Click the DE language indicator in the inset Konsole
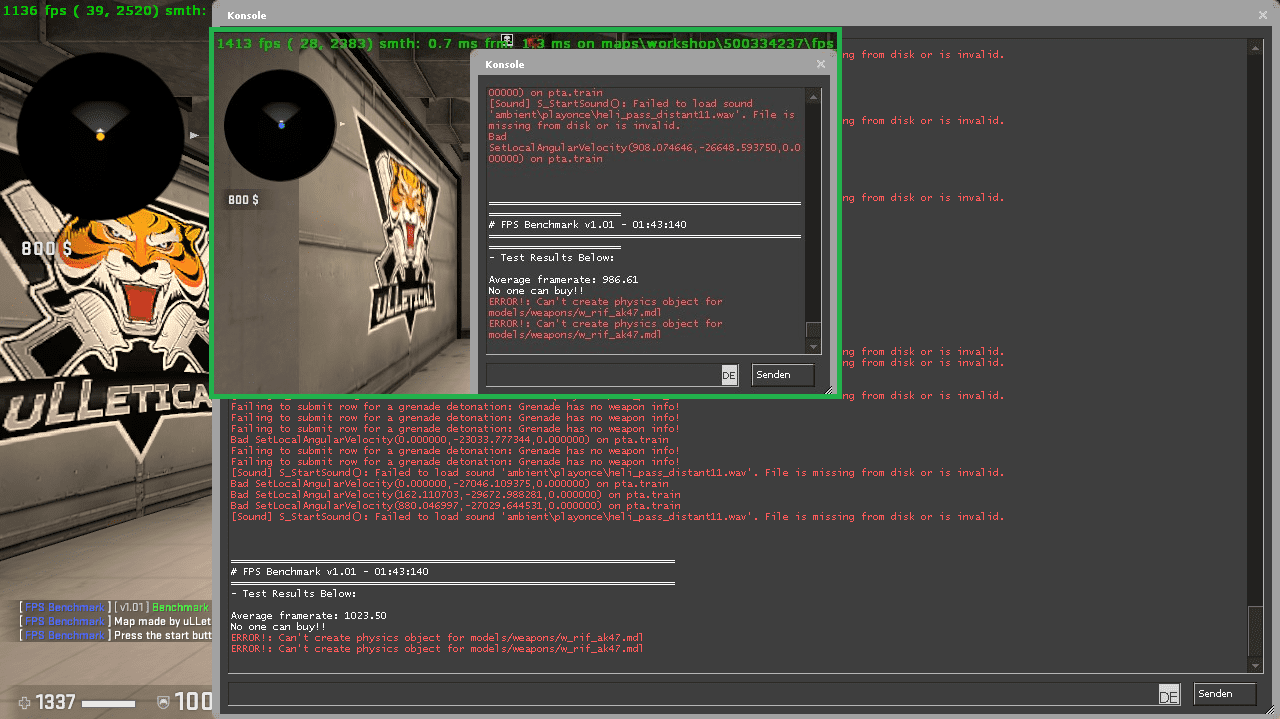This screenshot has height=719, width=1280. [729, 376]
